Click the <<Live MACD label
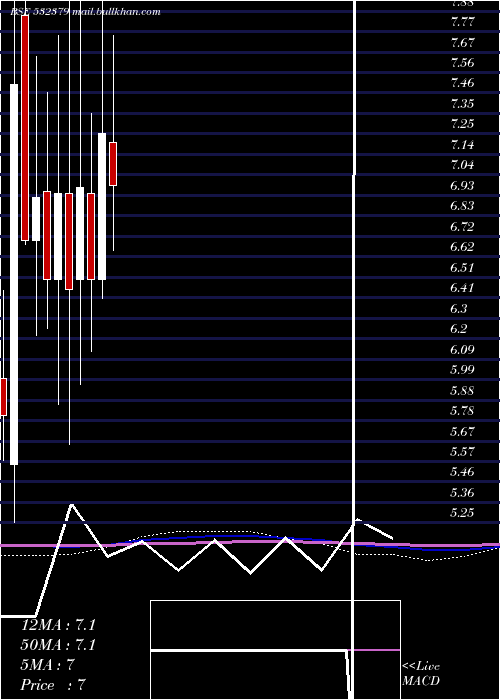Image resolution: width=500 pixels, height=700 pixels. point(421,674)
